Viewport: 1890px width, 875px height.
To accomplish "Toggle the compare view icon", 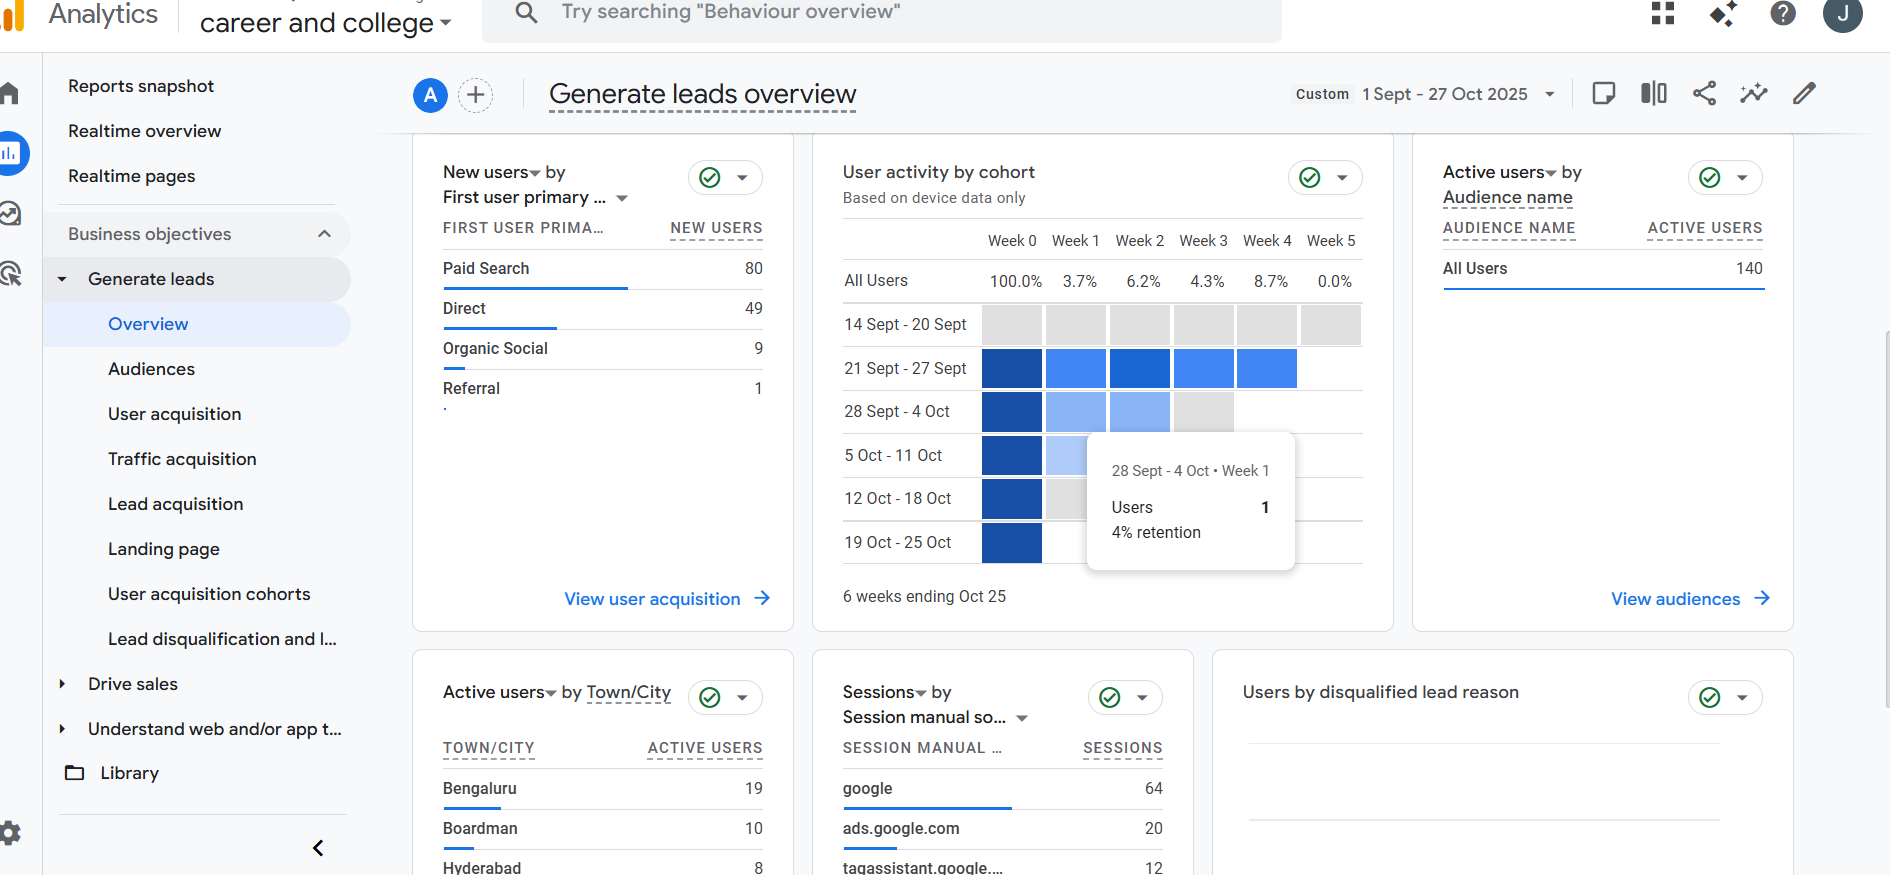I will coord(1654,94).
